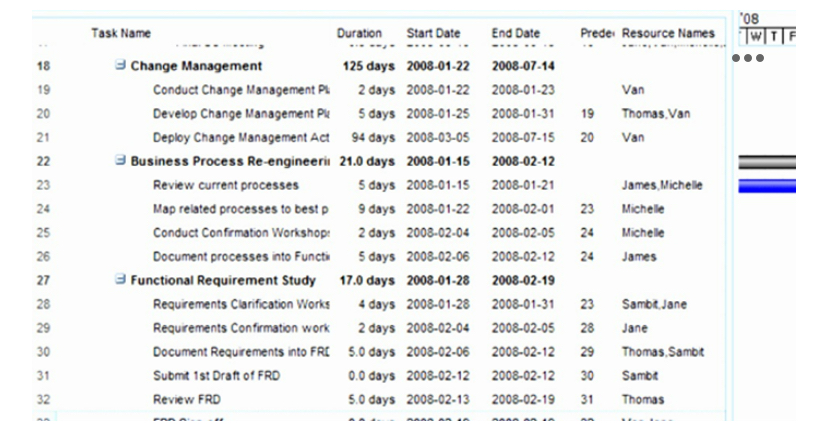Click predecessor 19 cell
828x431 pixels.
pyautogui.click(x=587, y=114)
